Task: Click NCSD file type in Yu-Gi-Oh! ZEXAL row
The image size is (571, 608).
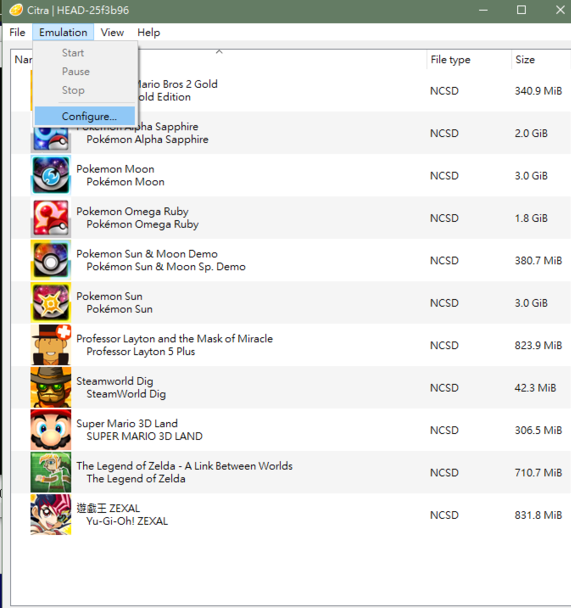Action: [x=444, y=515]
